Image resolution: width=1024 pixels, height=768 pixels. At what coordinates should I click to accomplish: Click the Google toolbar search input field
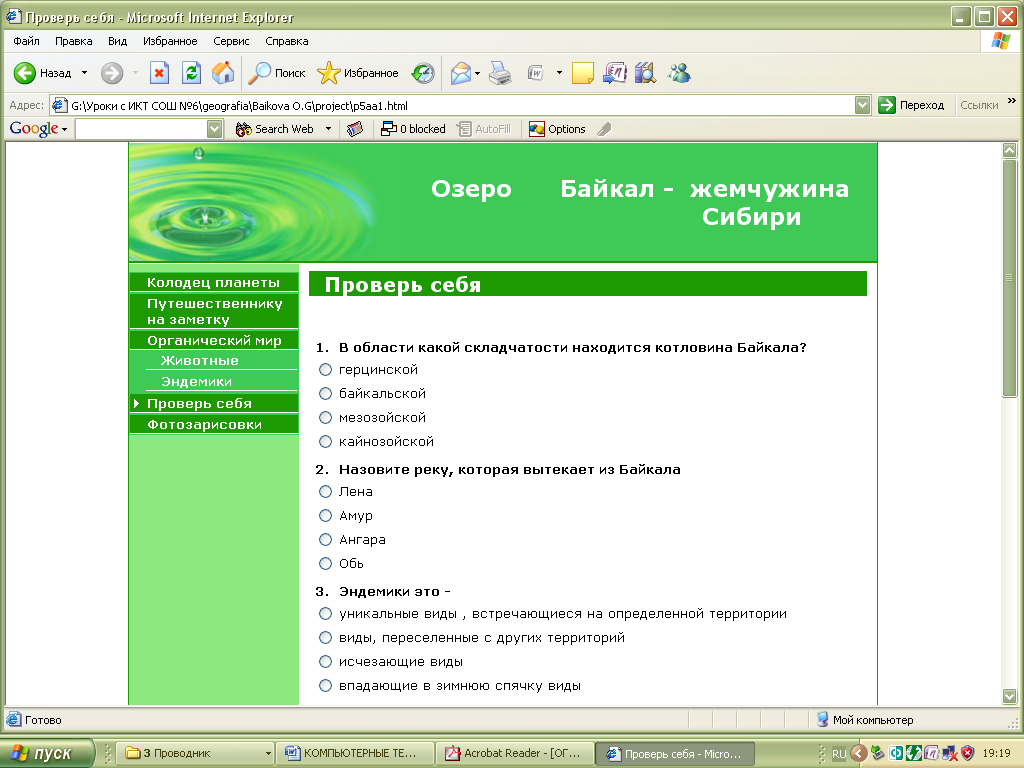[142, 129]
